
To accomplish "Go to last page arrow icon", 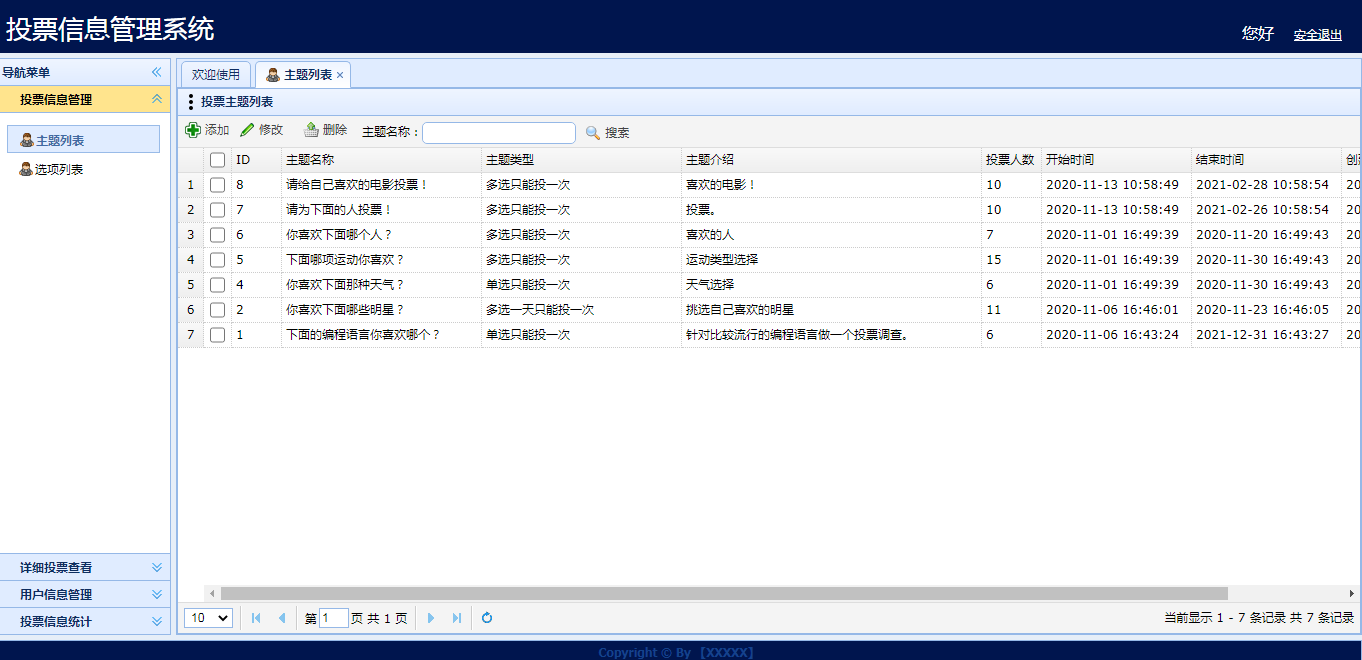I will tap(457, 618).
